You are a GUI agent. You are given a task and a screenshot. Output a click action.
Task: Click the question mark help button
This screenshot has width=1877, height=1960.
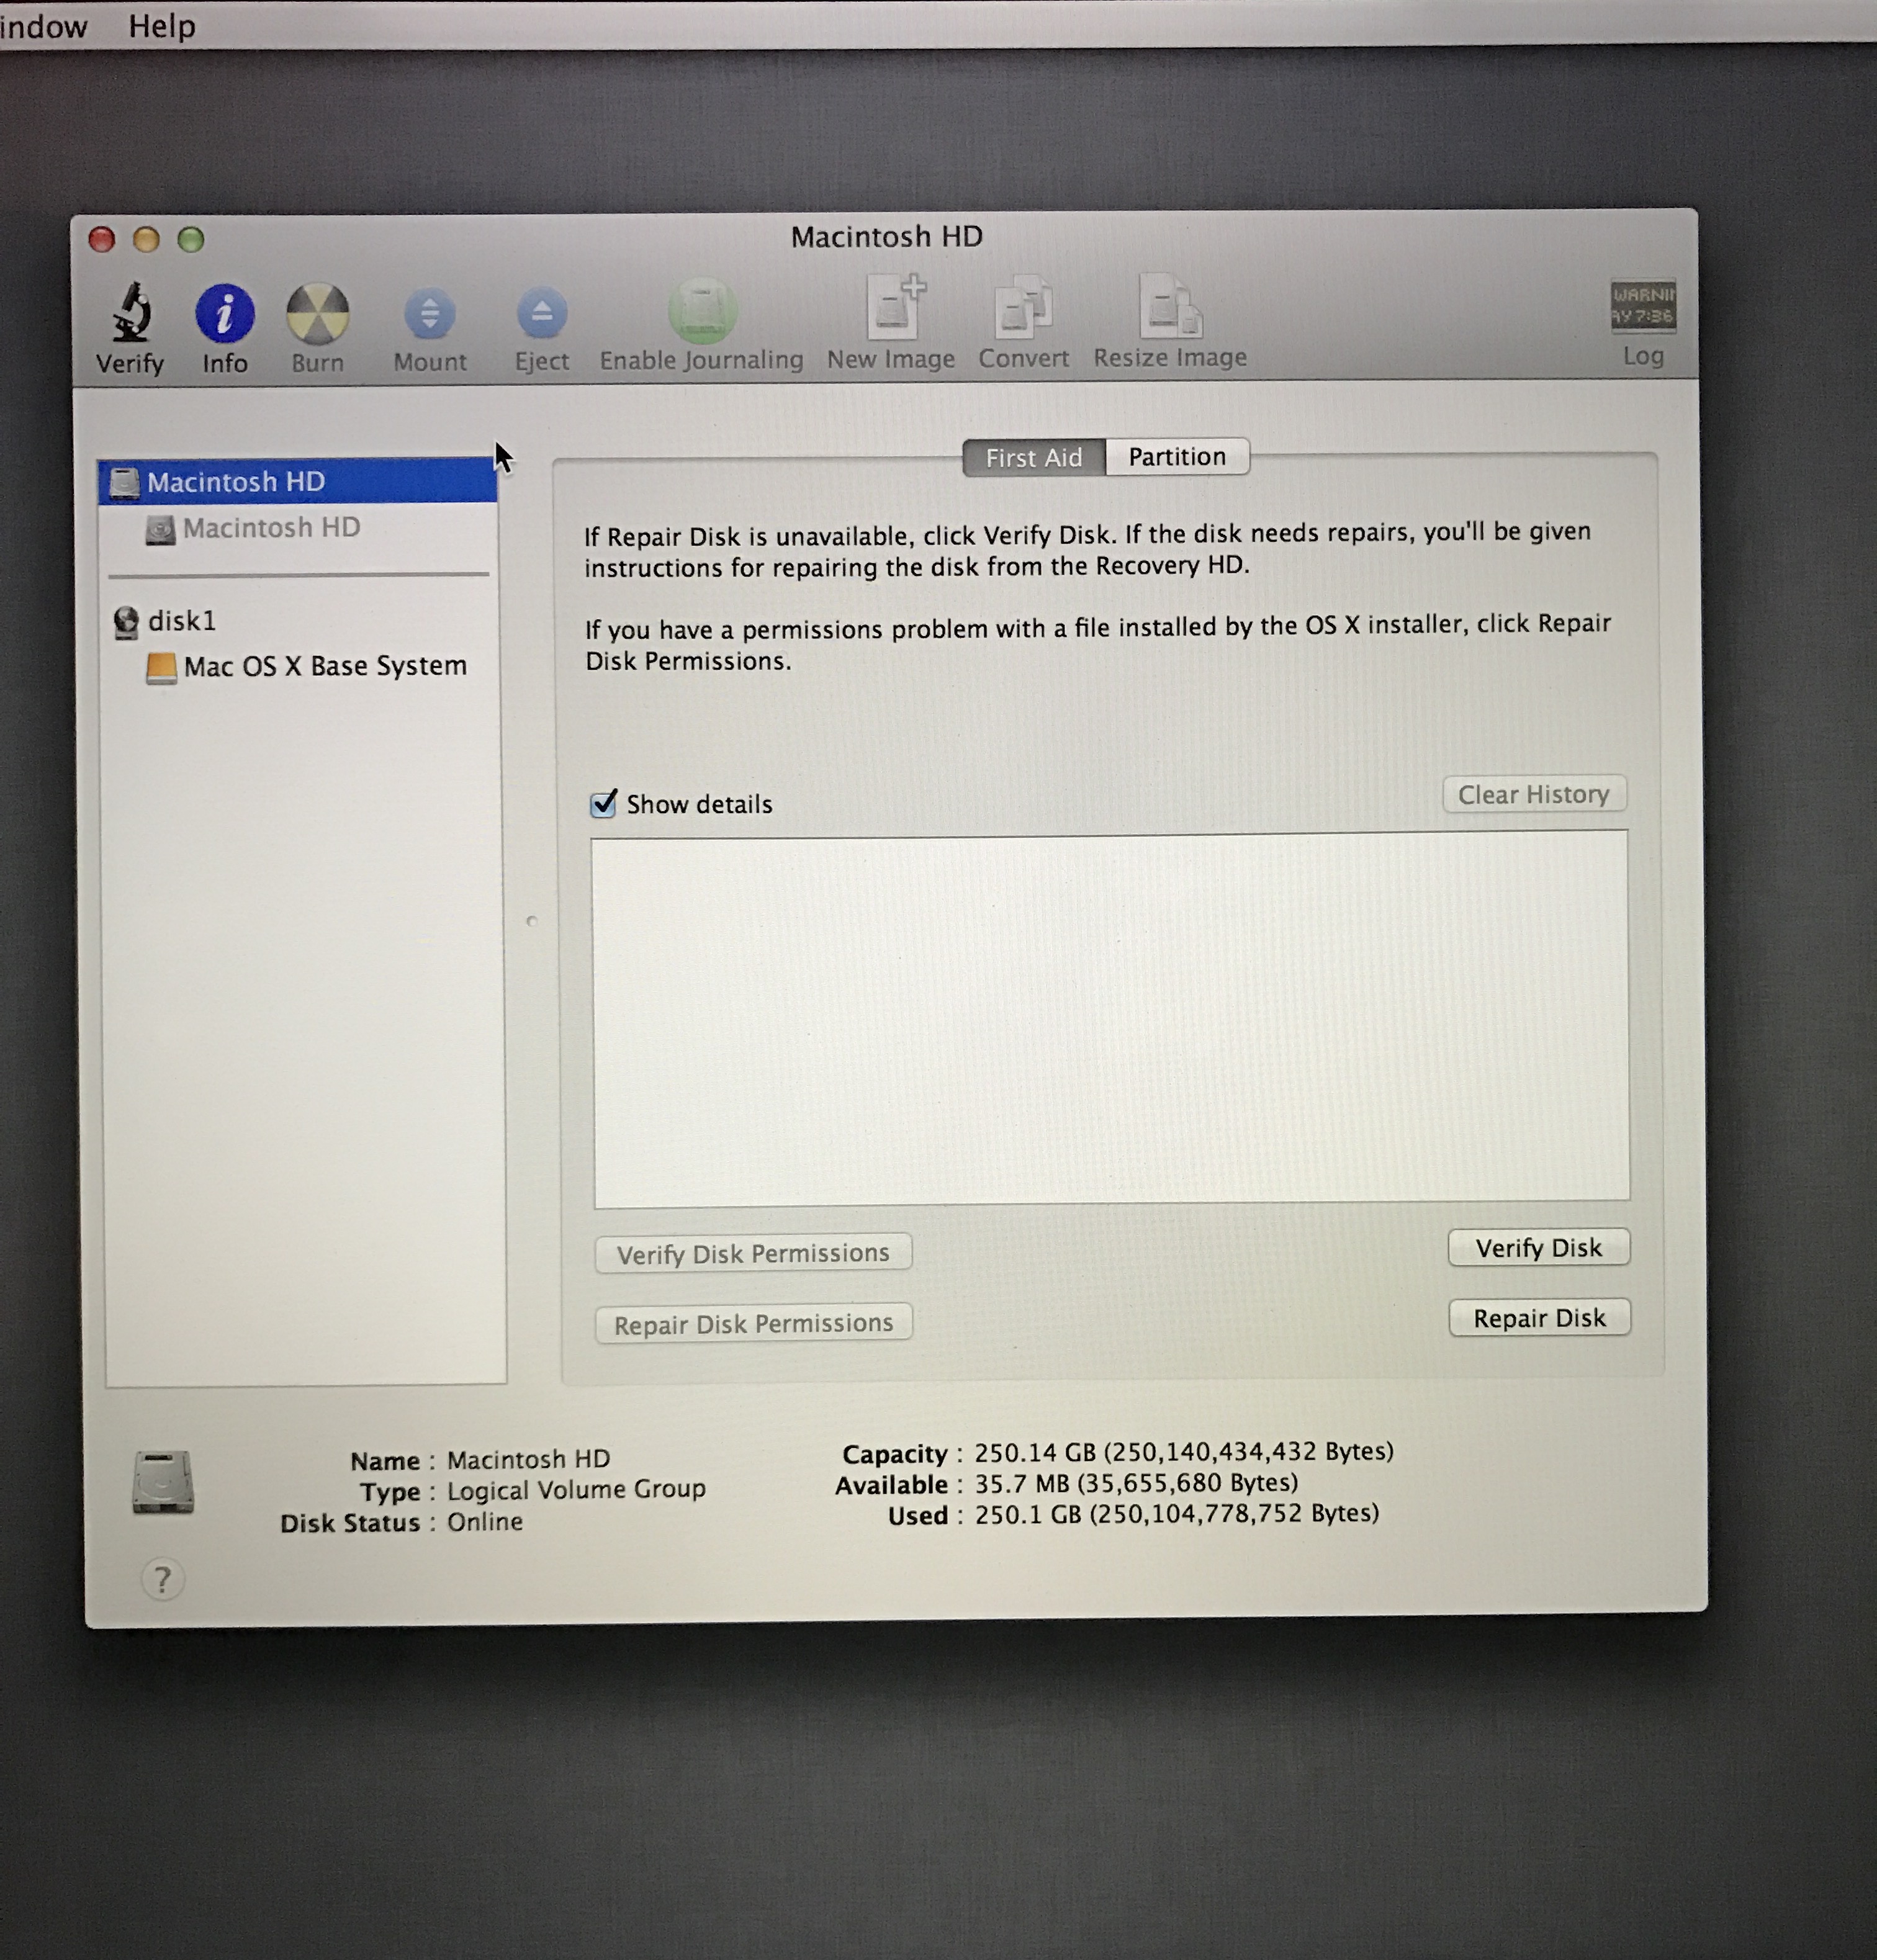[x=162, y=1579]
